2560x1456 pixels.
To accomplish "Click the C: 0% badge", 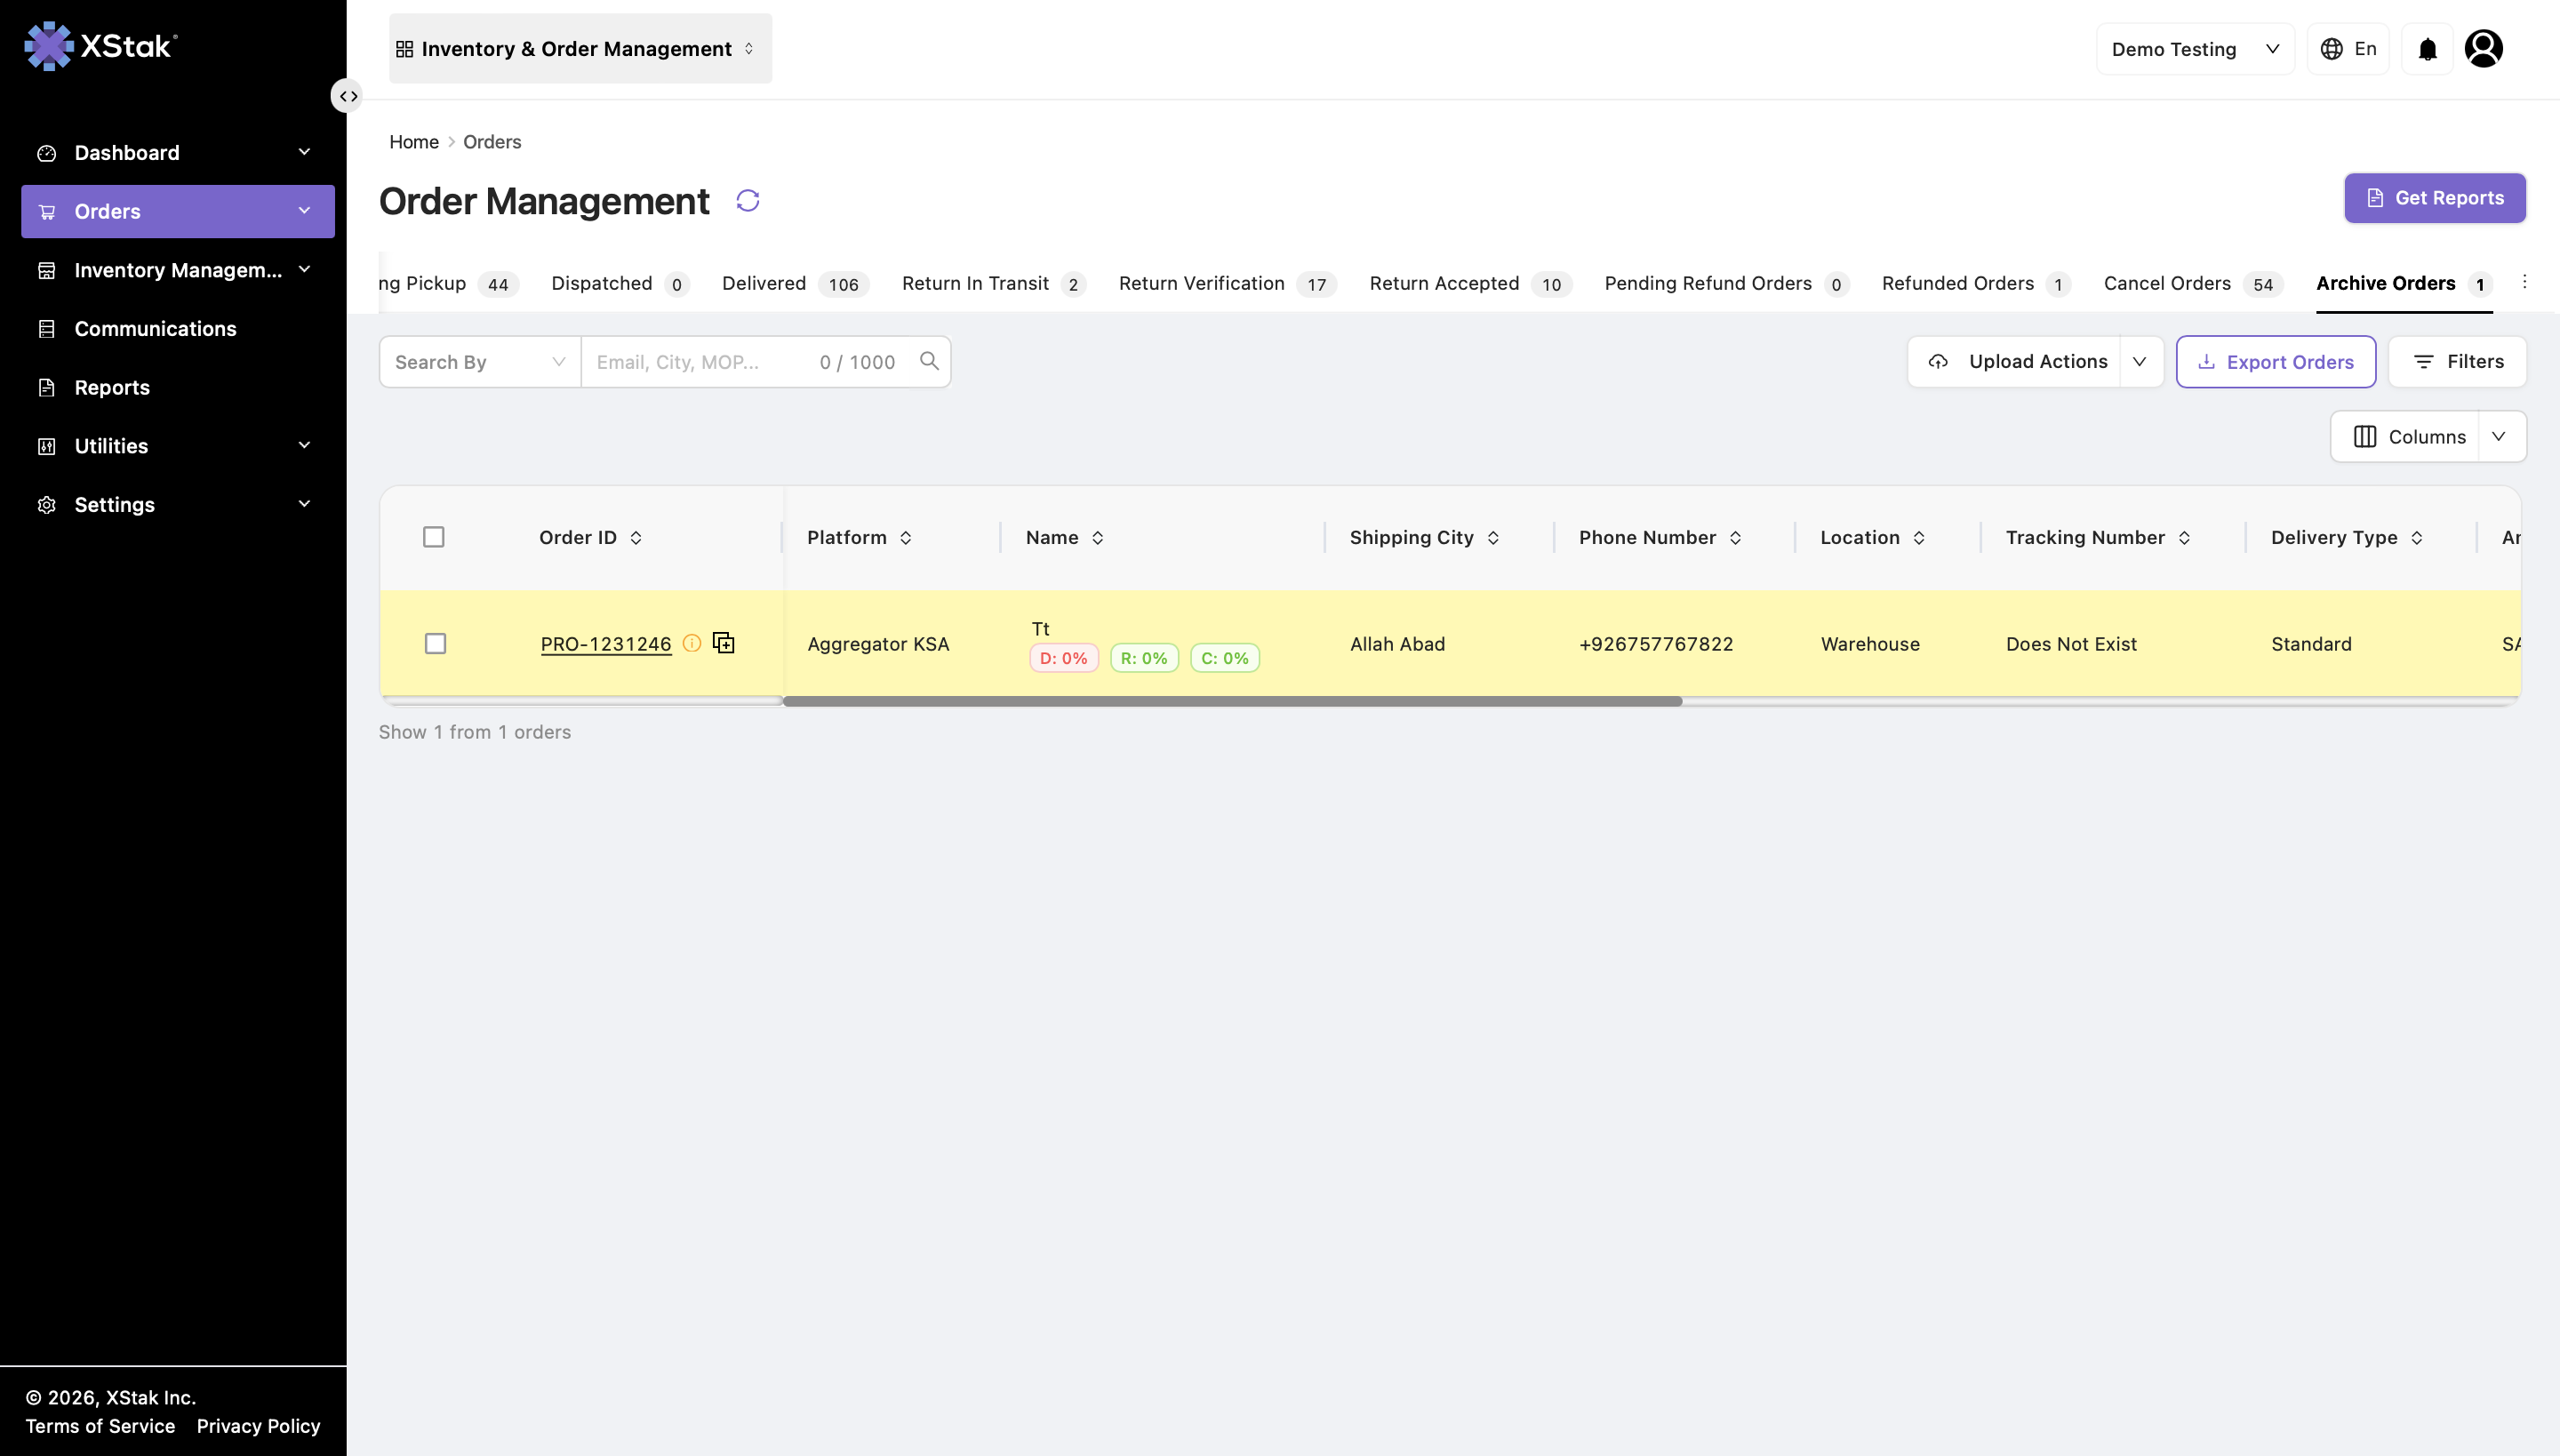I will point(1224,658).
